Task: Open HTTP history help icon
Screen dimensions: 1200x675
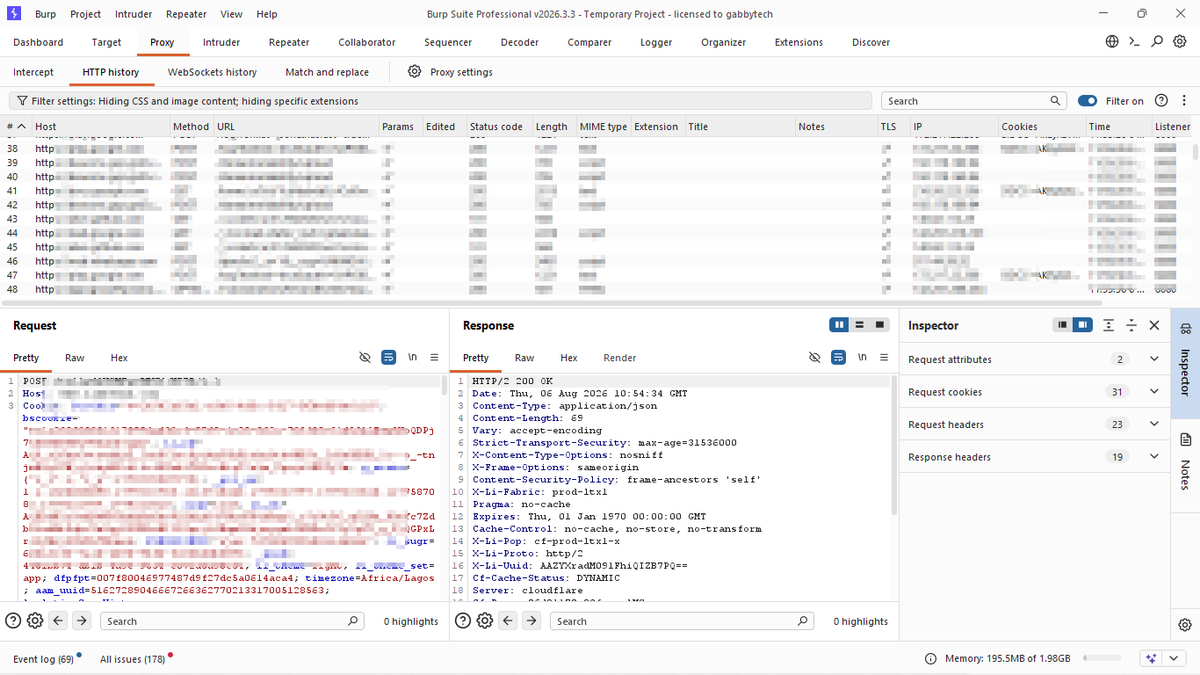Action: (x=1161, y=101)
